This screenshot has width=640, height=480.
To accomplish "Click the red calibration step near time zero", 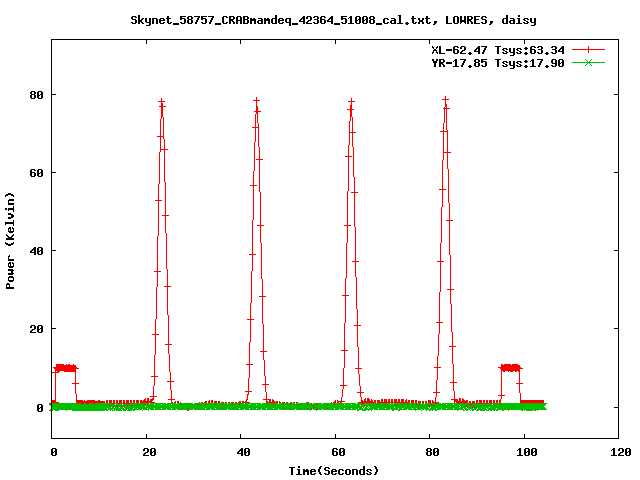I will point(65,368).
